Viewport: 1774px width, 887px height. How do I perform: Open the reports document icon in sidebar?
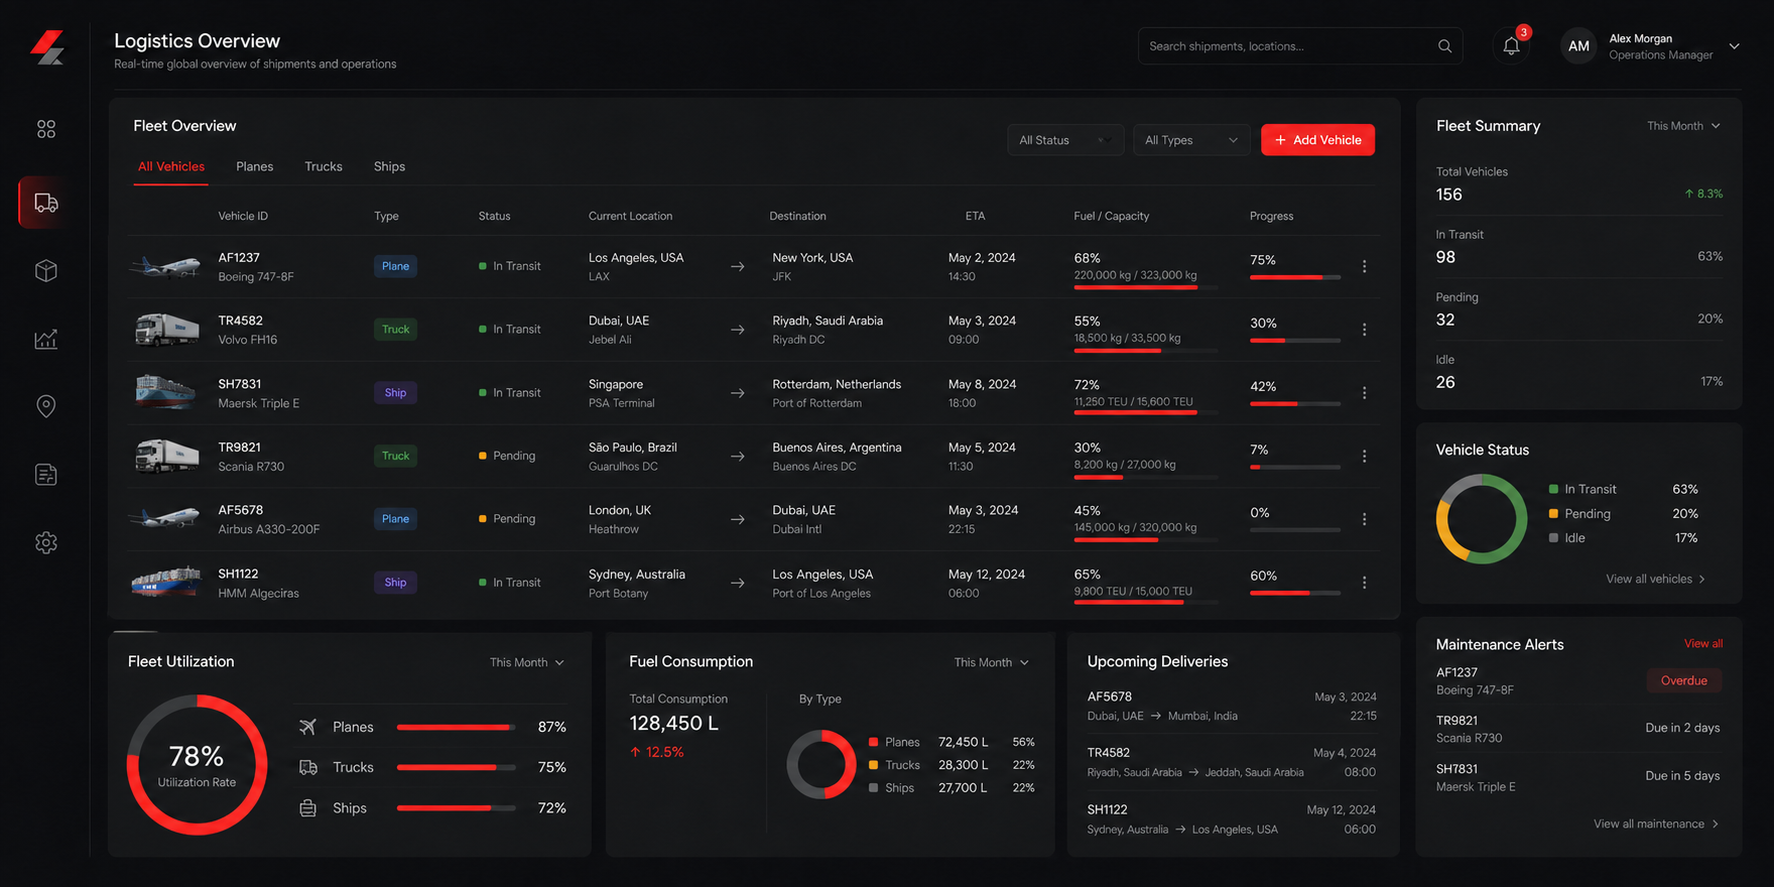tap(46, 474)
